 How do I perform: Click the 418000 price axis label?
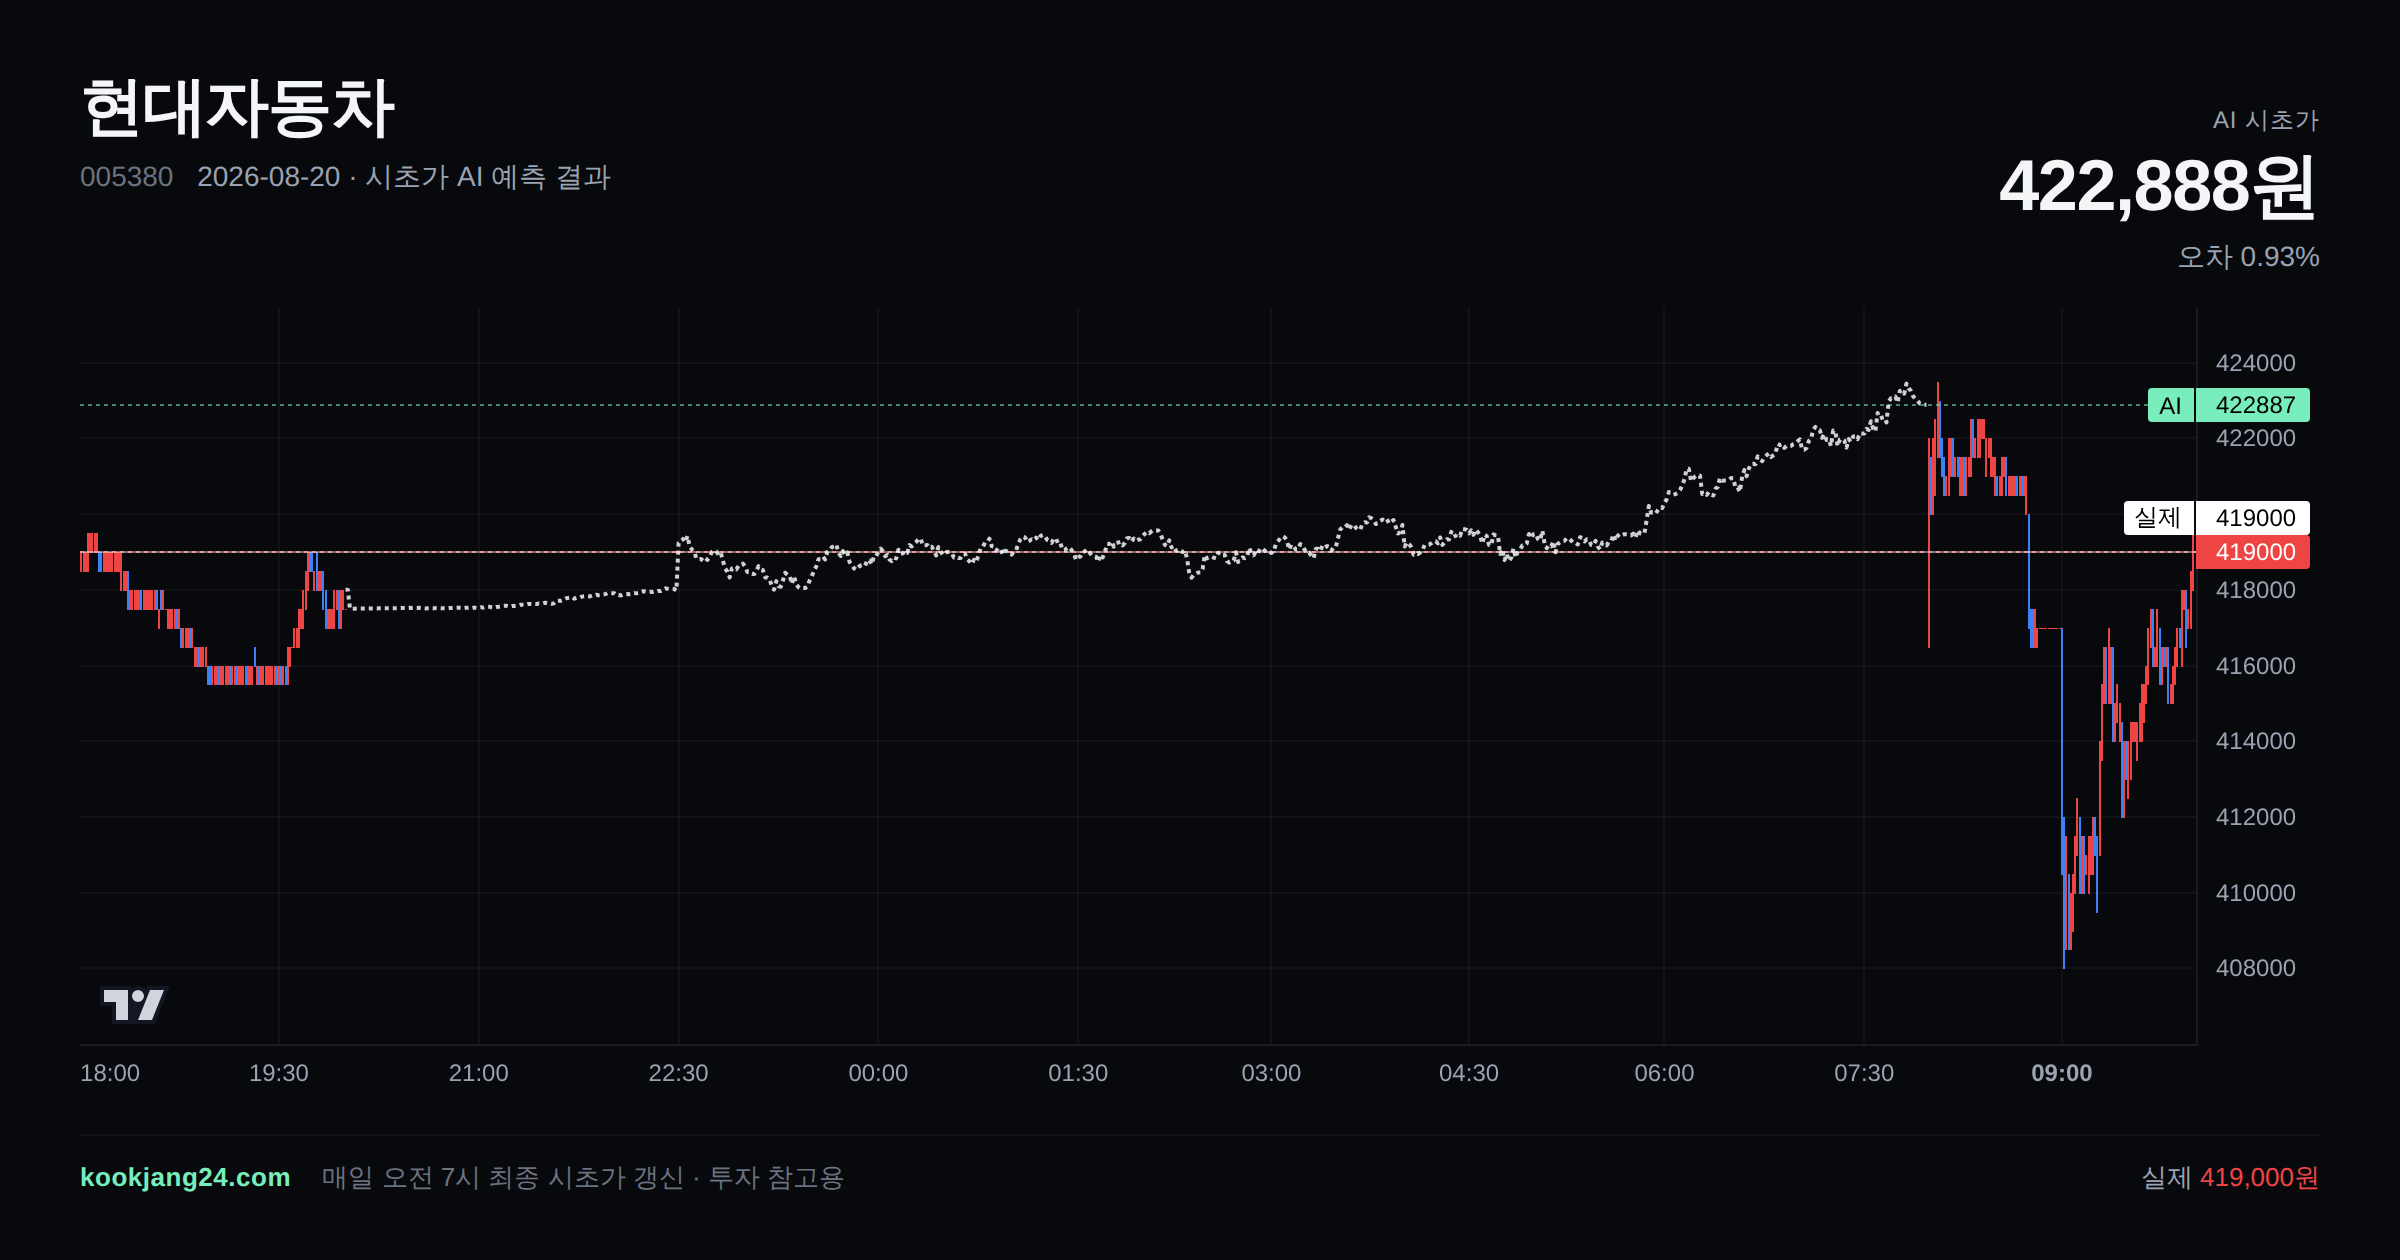[x=2256, y=590]
